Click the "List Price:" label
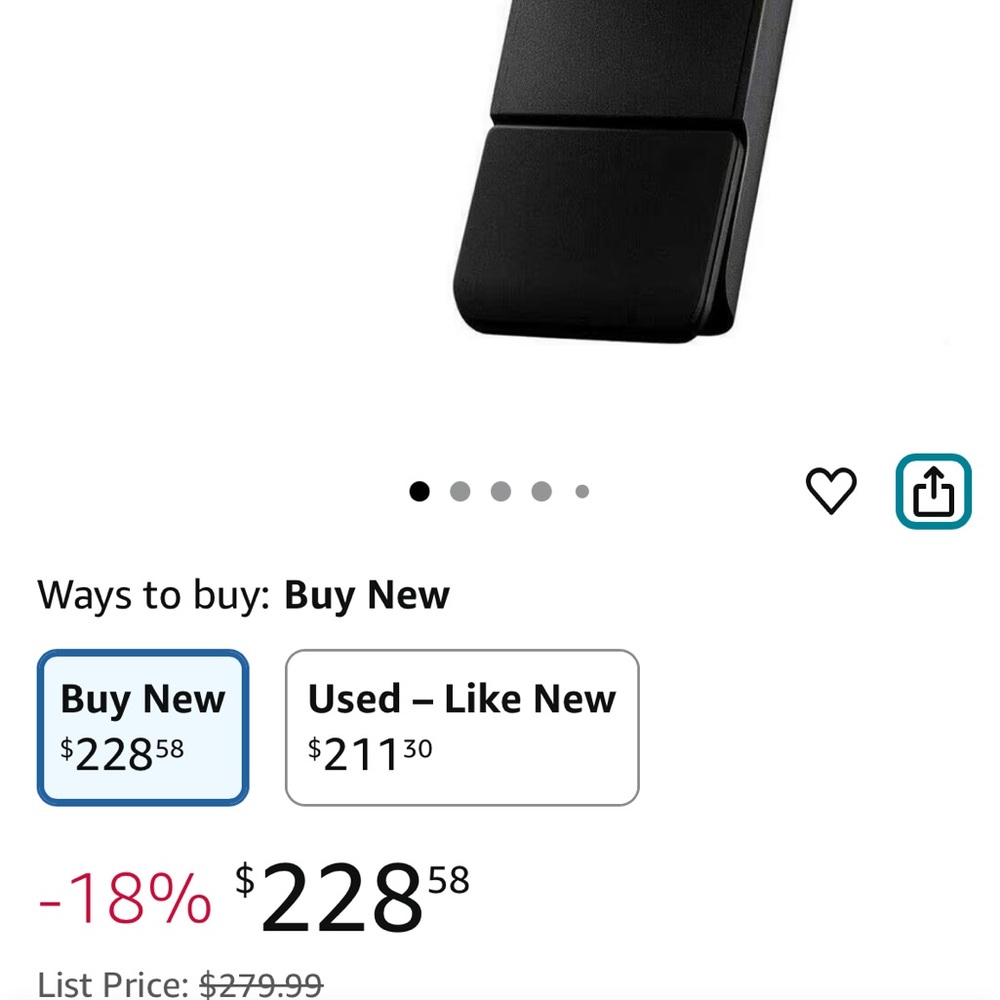Viewport: 1000px width, 1000px height. pyautogui.click(x=113, y=985)
